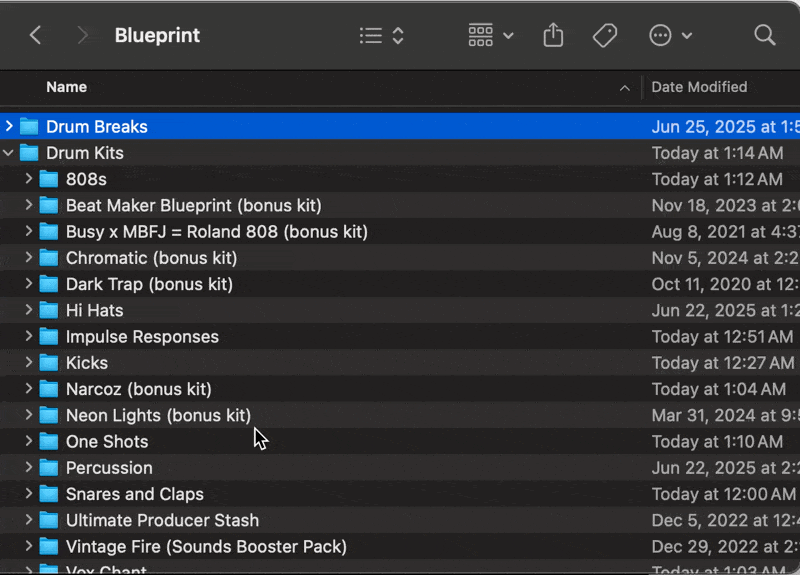This screenshot has width=800, height=575.
Task: Expand the Hi Hats folder
Action: point(29,311)
